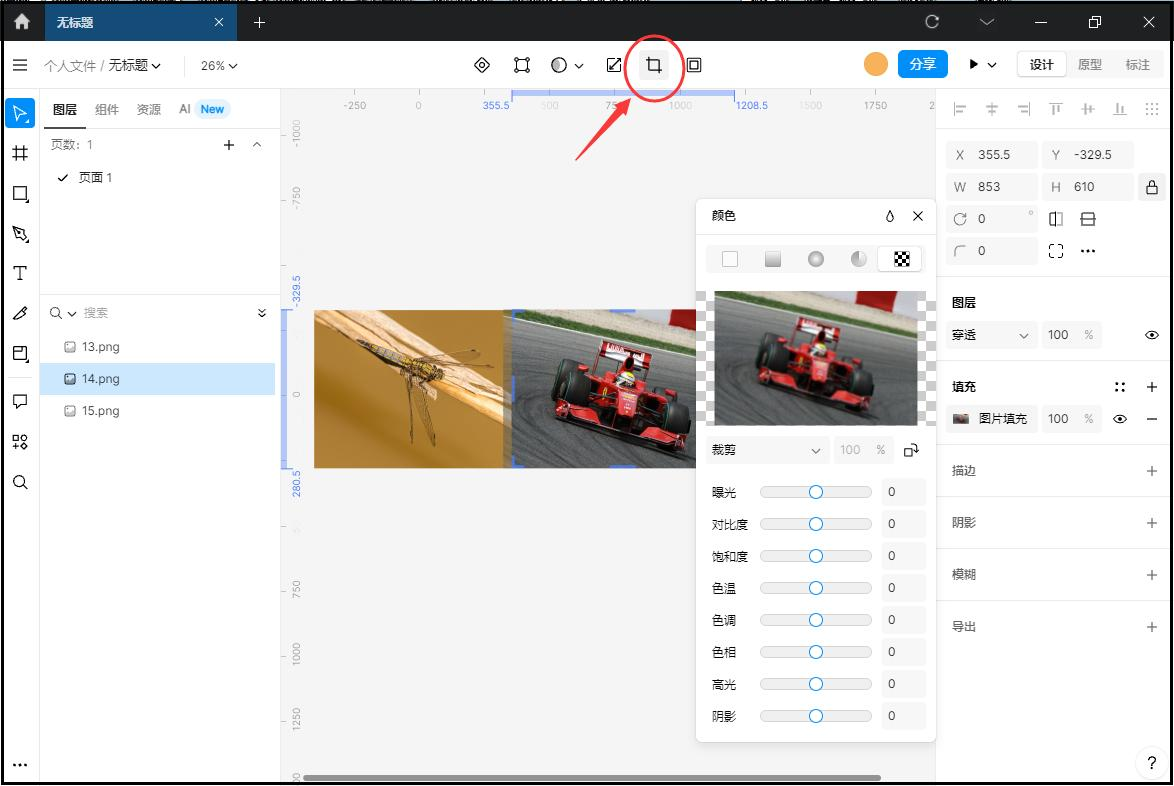This screenshot has width=1174, height=786.
Task: Open the comment tool in left sidebar
Action: 20,402
